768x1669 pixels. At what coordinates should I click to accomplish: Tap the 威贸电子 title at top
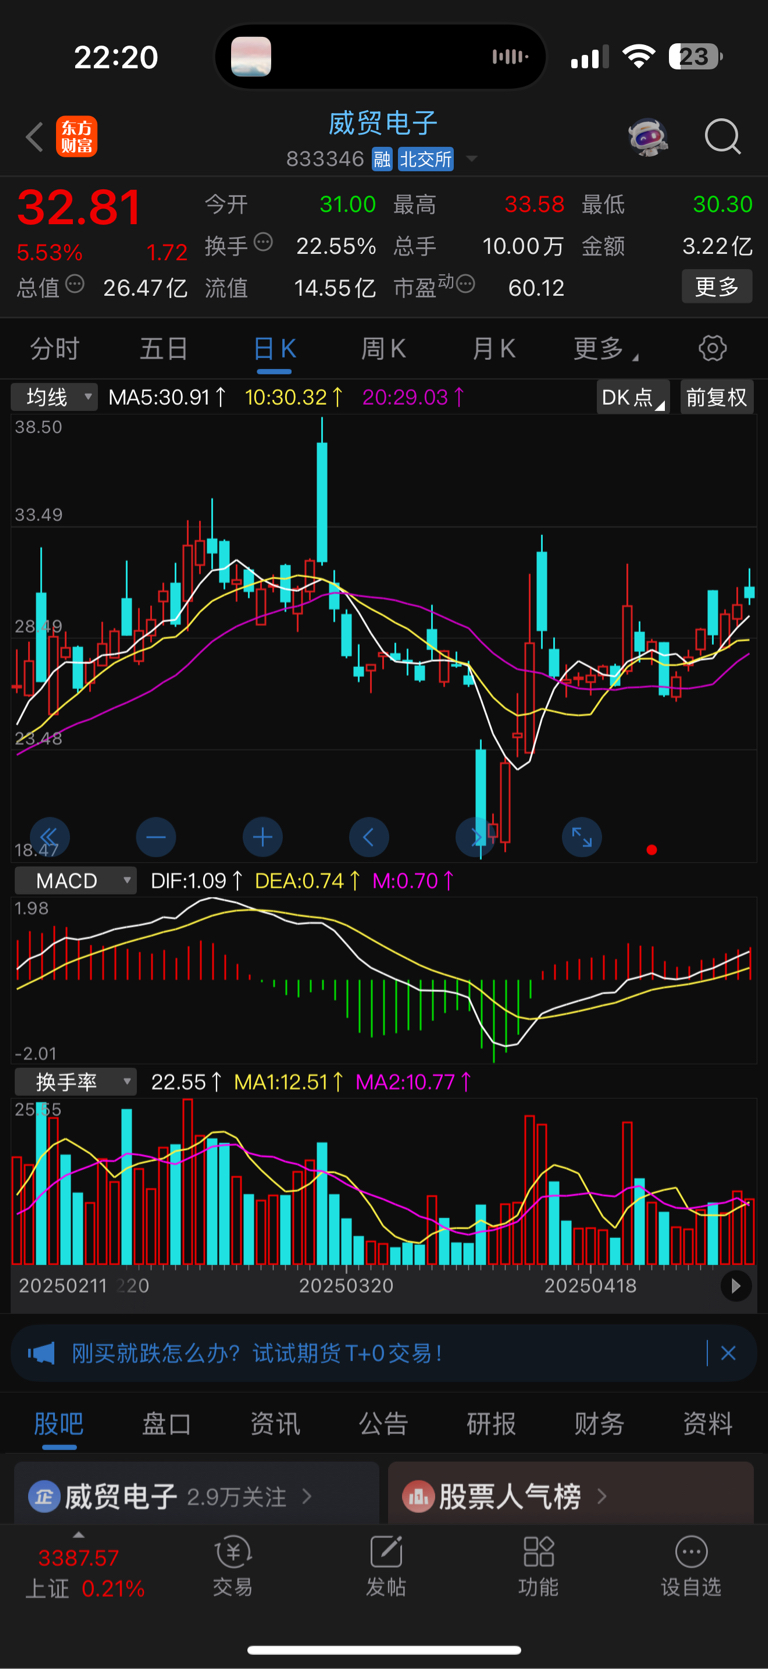384,123
